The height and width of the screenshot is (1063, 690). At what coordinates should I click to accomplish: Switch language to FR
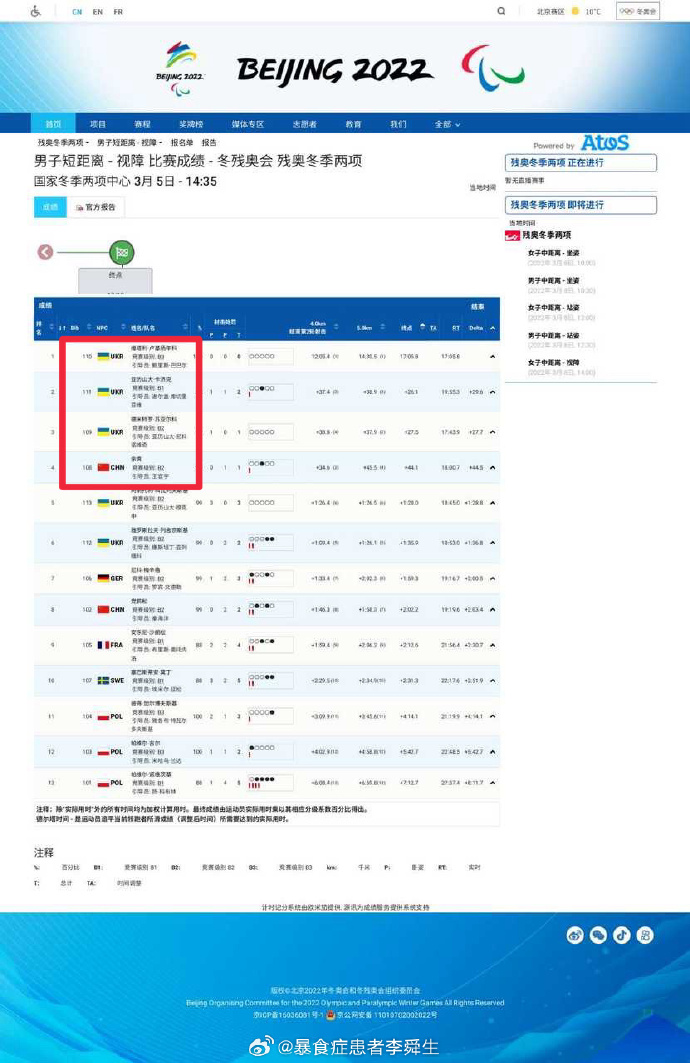click(x=118, y=12)
